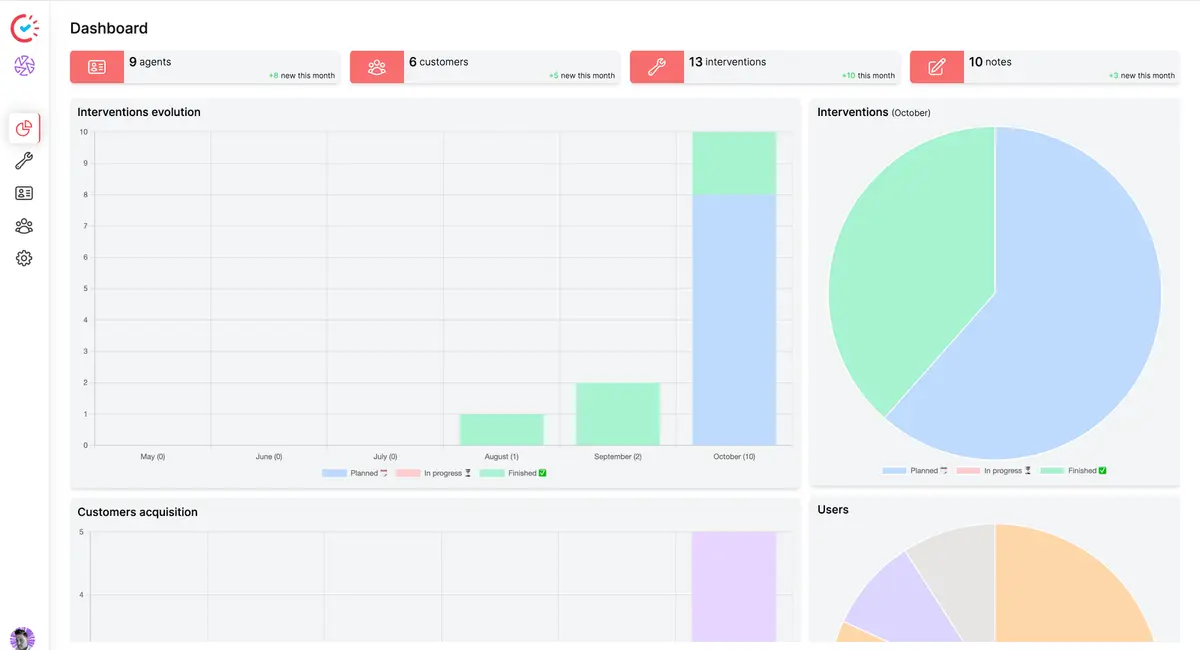The width and height of the screenshot is (1200, 650).
Task: Toggle In progress legend in Interventions evolution chart
Action: pos(433,473)
